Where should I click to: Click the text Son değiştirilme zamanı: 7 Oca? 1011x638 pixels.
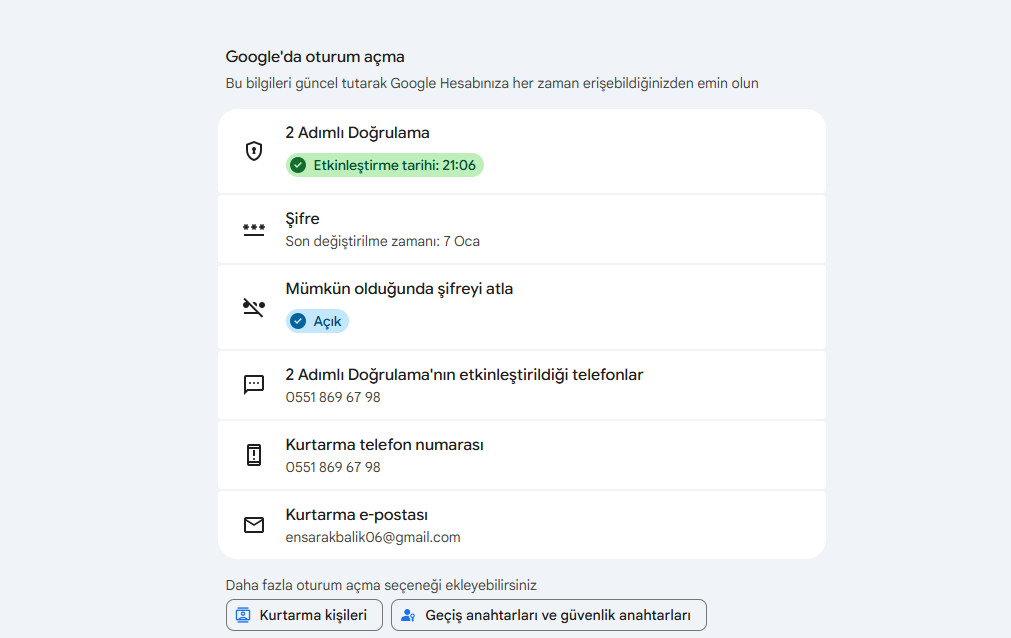pyautogui.click(x=382, y=241)
